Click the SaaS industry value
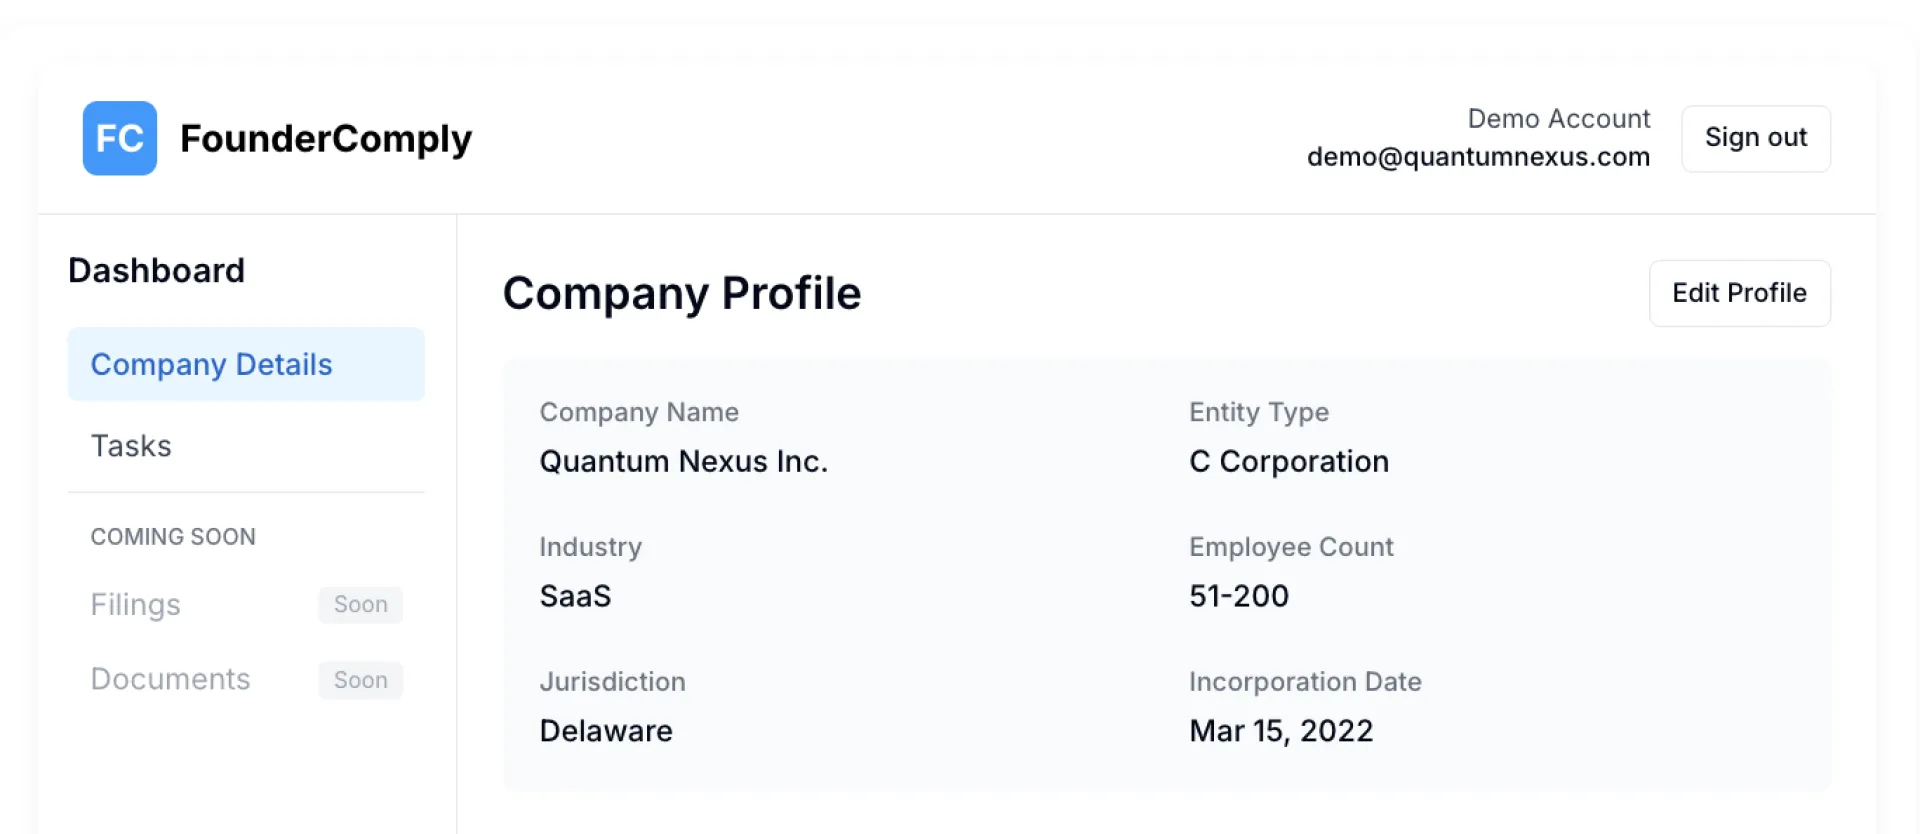1920x834 pixels. (575, 596)
